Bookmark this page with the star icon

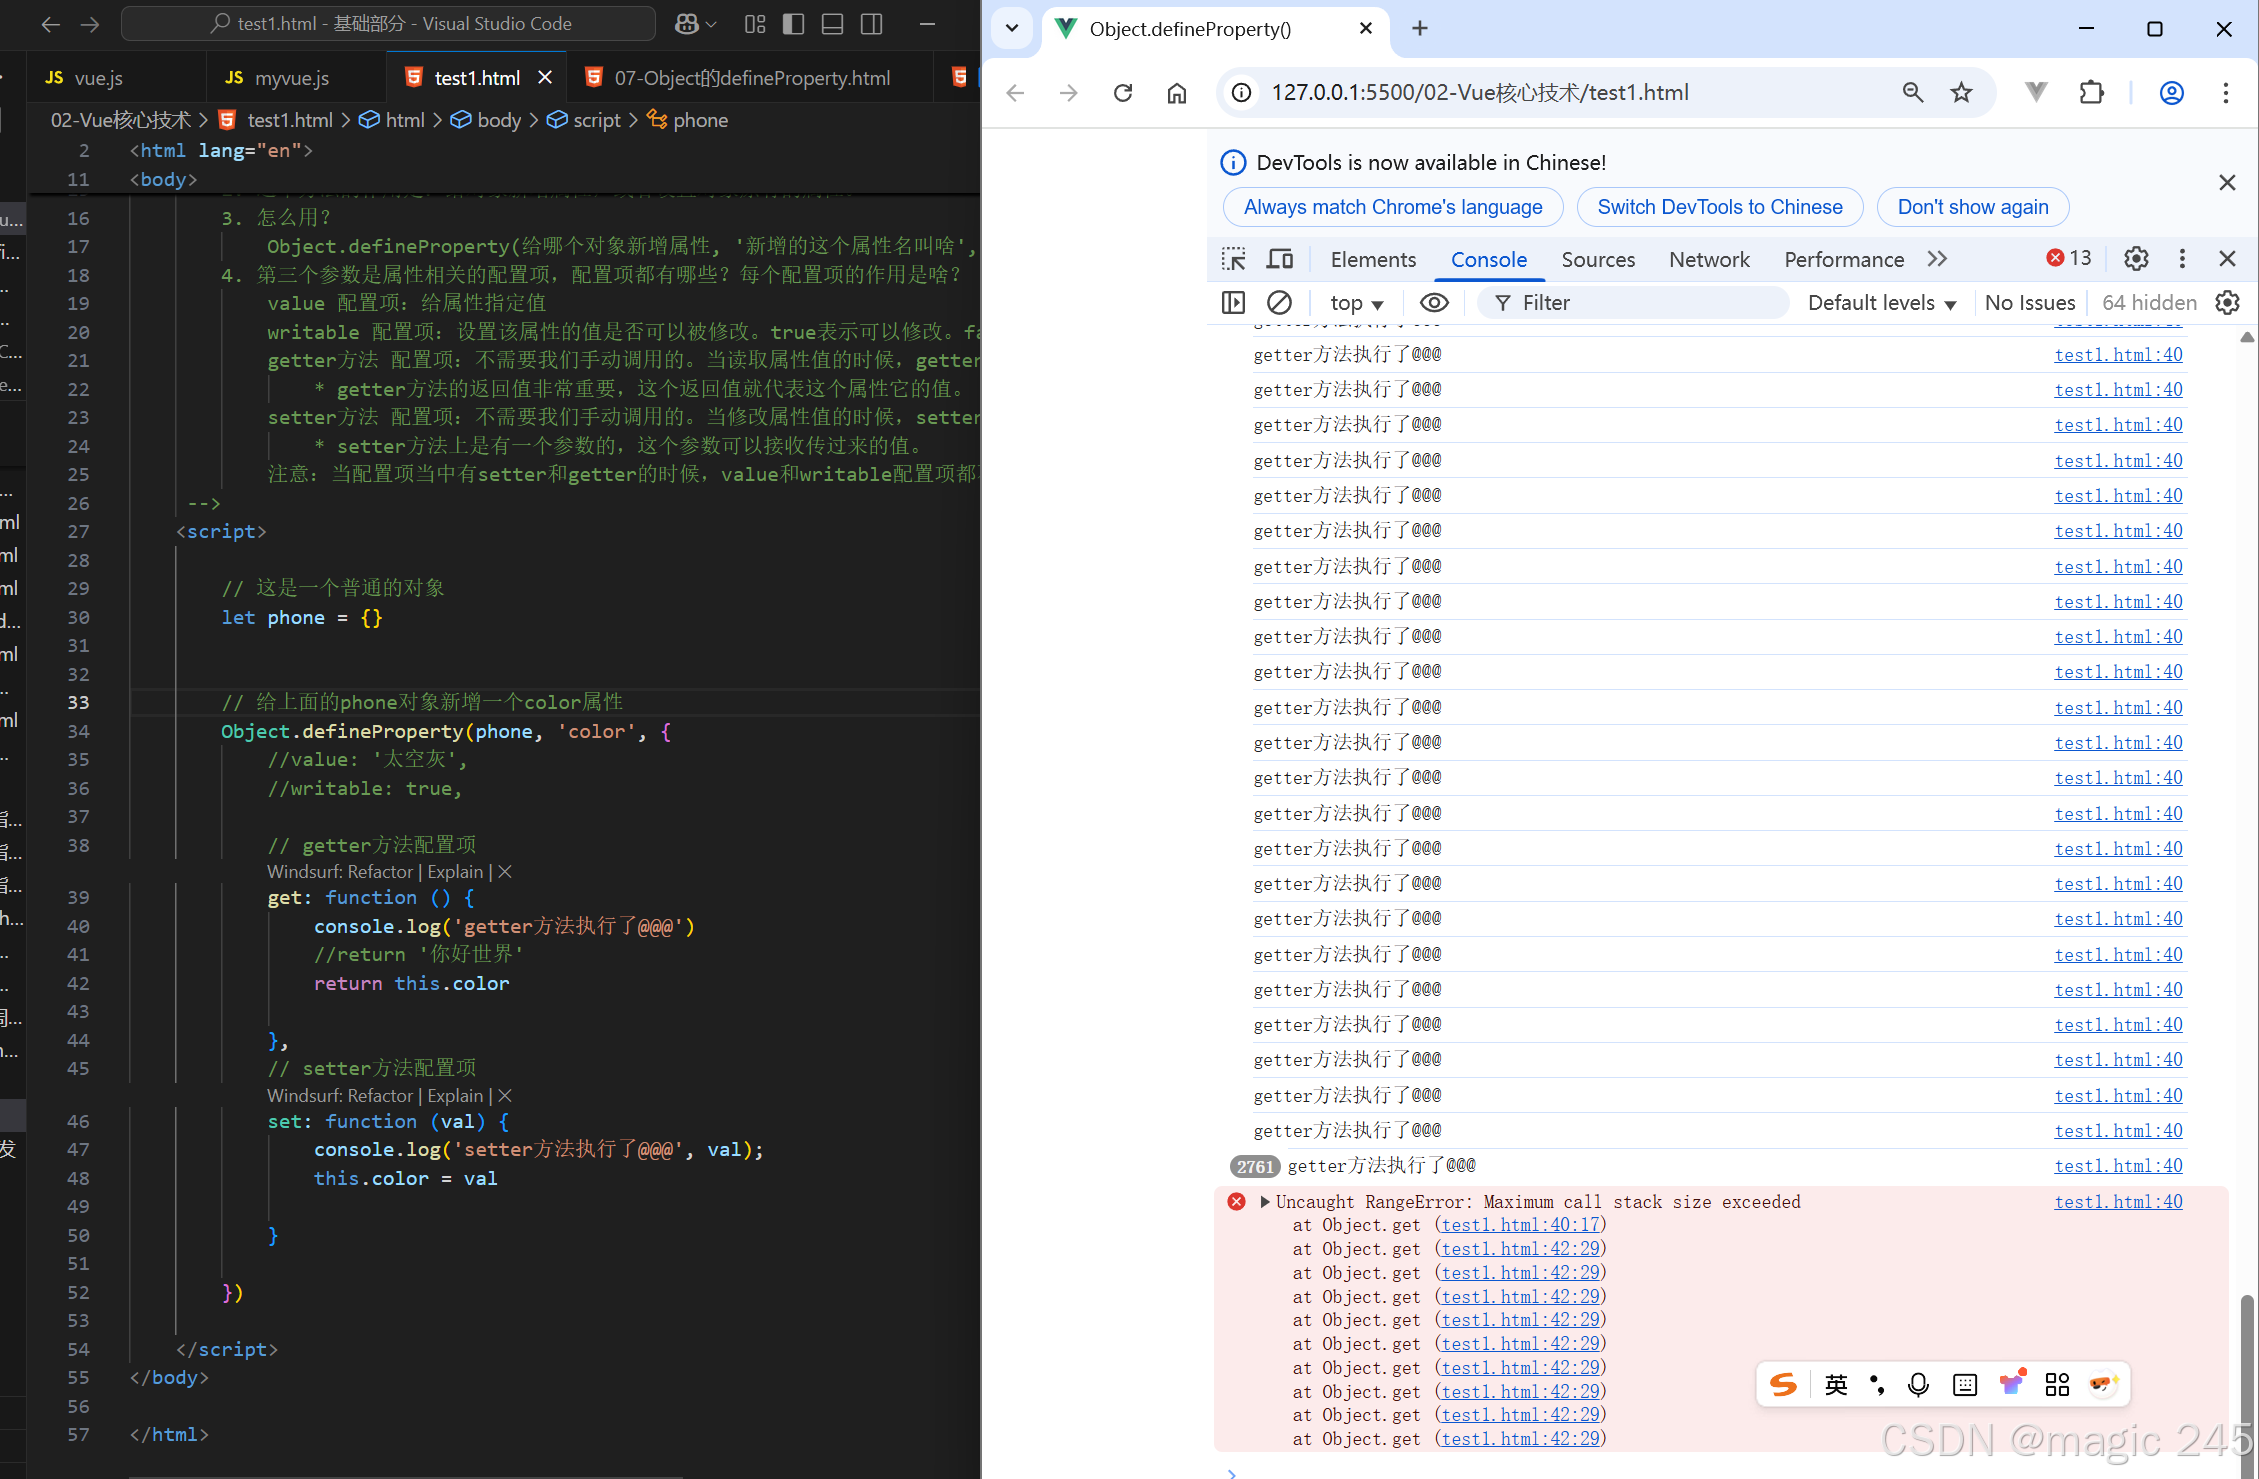pyautogui.click(x=1961, y=93)
